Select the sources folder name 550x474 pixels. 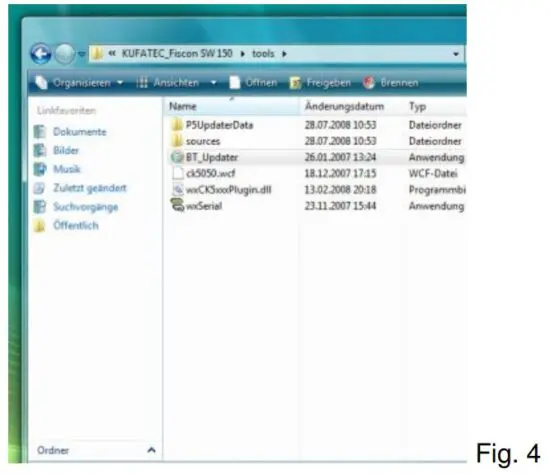click(x=203, y=141)
